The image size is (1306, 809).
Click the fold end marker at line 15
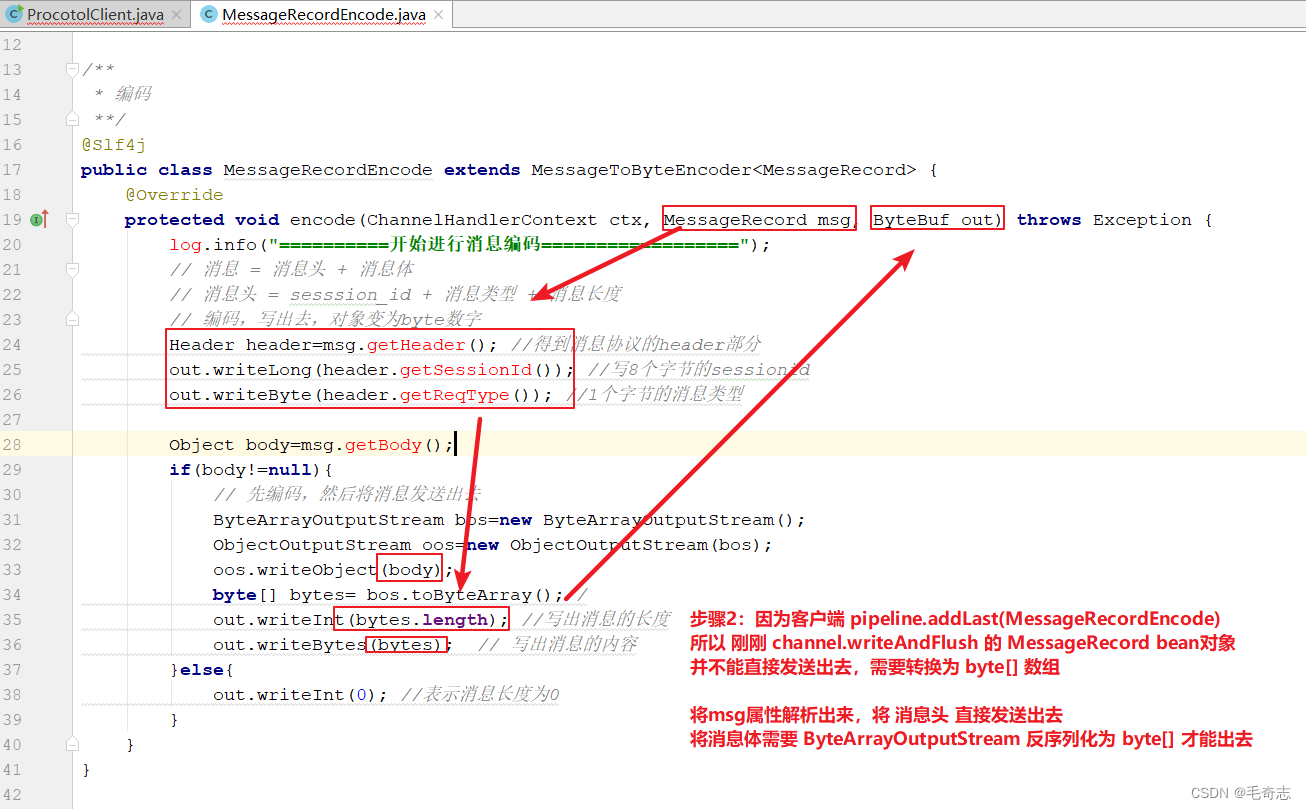click(x=72, y=119)
